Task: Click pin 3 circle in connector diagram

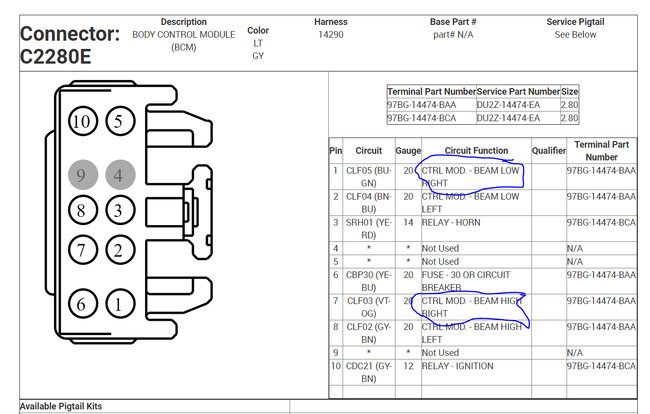Action: coord(120,210)
